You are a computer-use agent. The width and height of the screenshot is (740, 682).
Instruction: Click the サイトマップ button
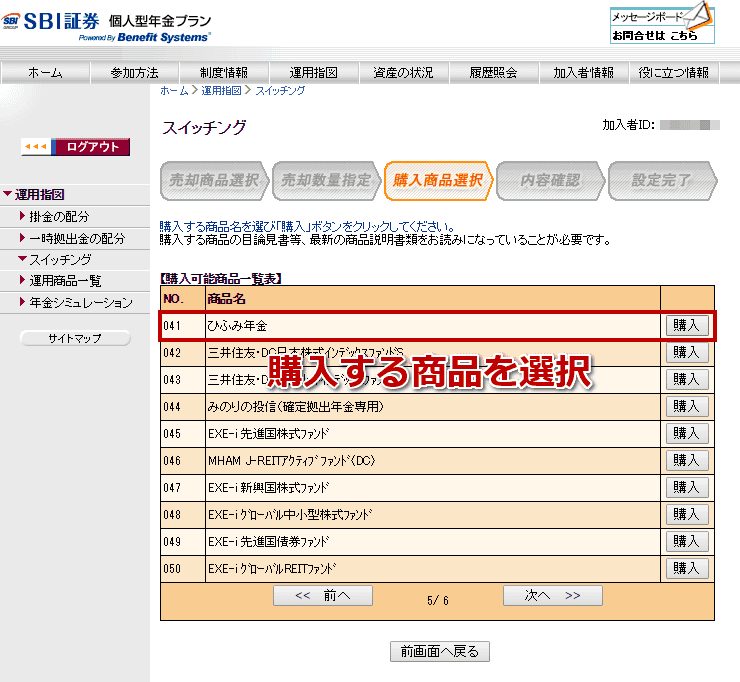click(75, 339)
